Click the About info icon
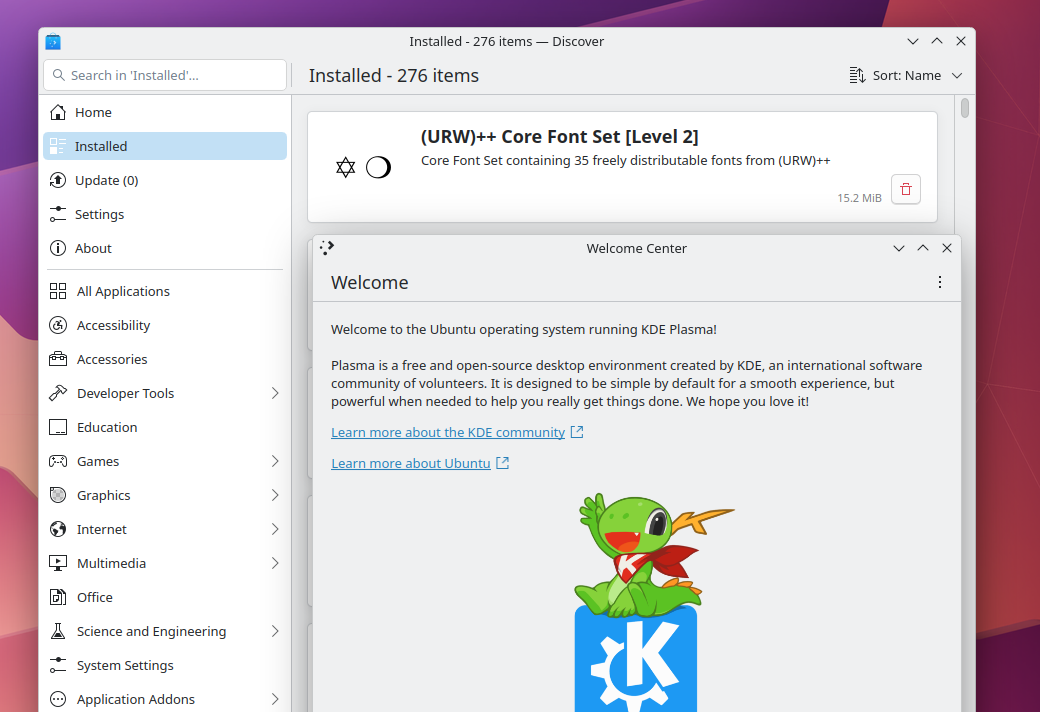Image resolution: width=1040 pixels, height=712 pixels. point(58,248)
